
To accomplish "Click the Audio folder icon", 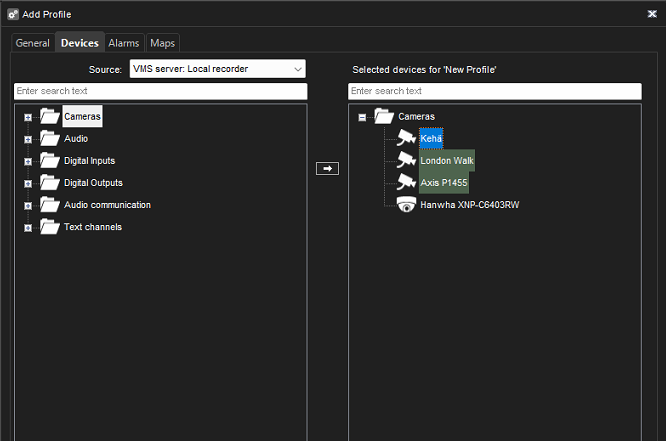I will pos(50,138).
